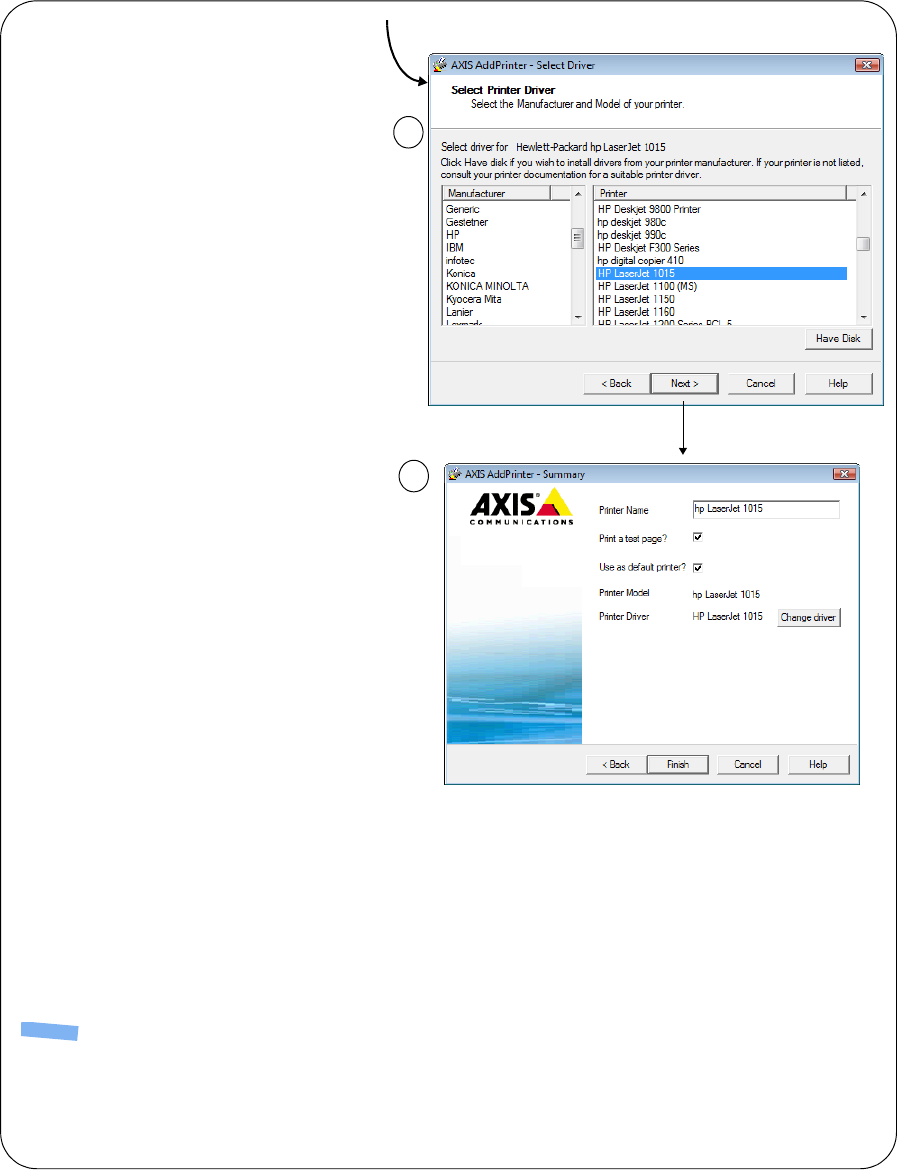Select hp digital copier 410
The image size is (897, 1170).
[x=640, y=260]
